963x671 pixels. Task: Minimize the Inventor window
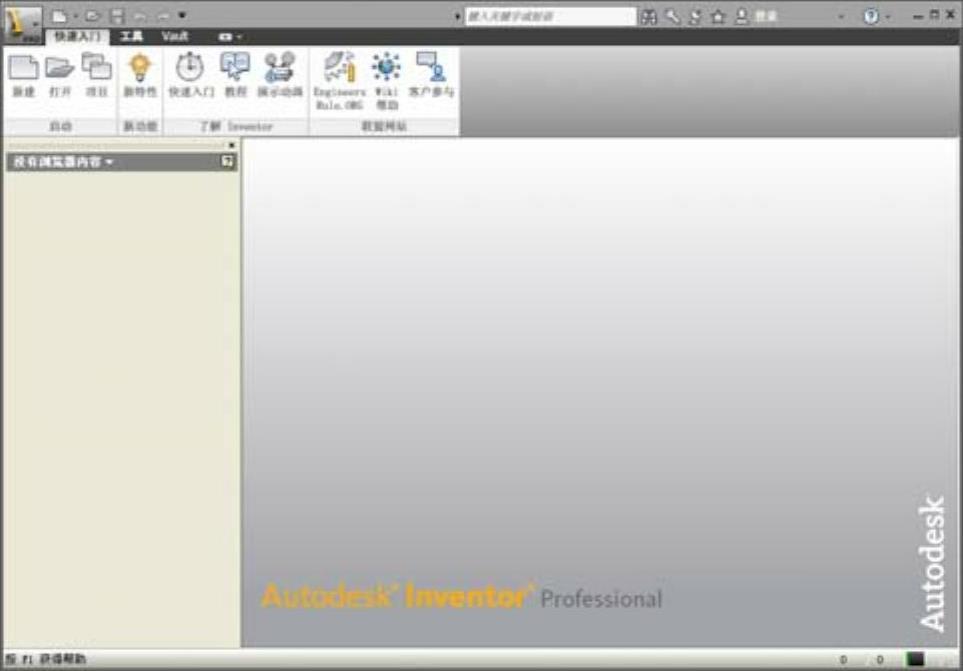coord(918,16)
